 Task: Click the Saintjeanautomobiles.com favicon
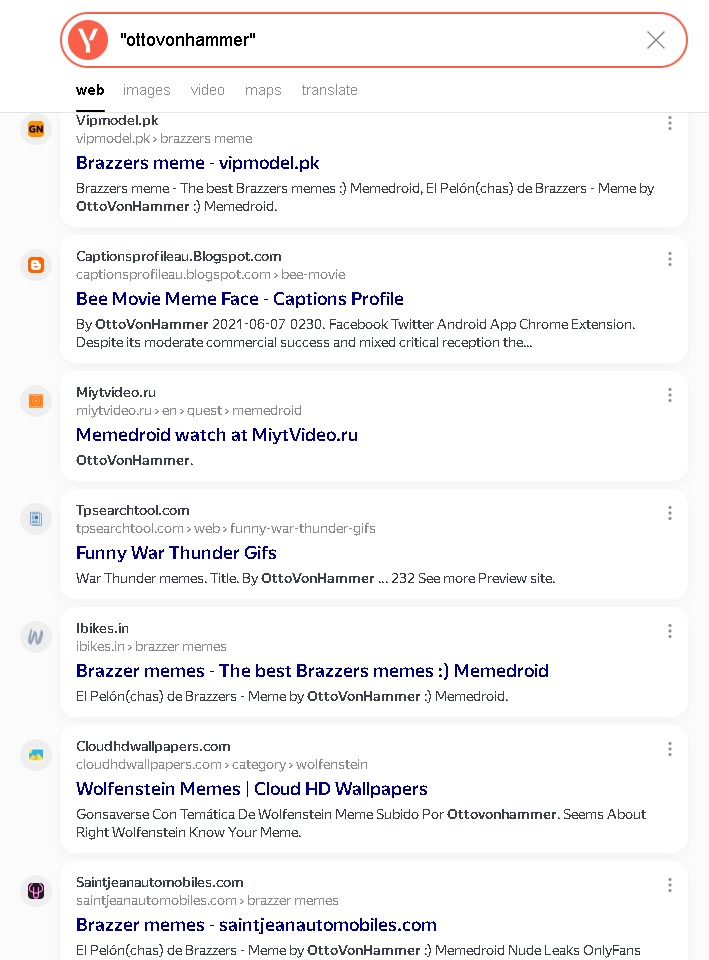[x=36, y=891]
